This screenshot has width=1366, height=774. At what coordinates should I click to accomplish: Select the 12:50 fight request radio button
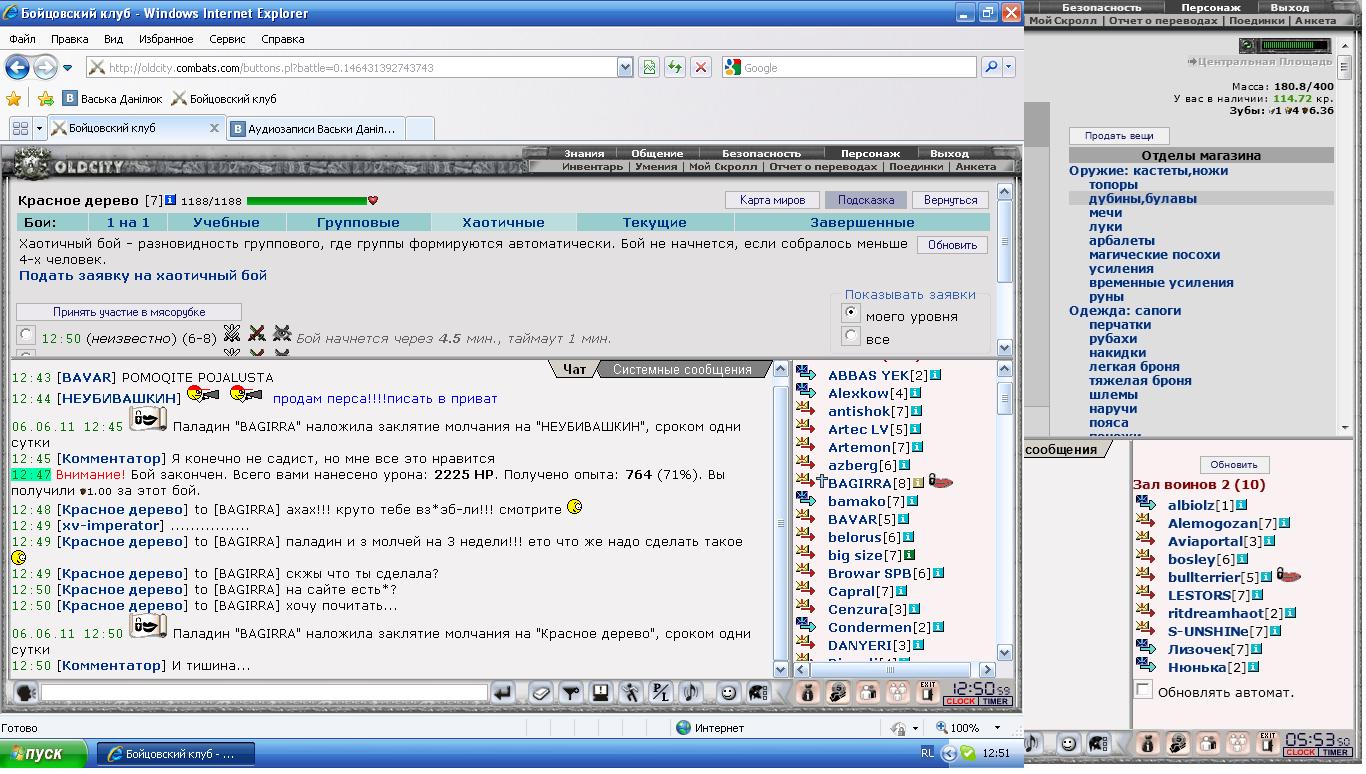[26, 335]
